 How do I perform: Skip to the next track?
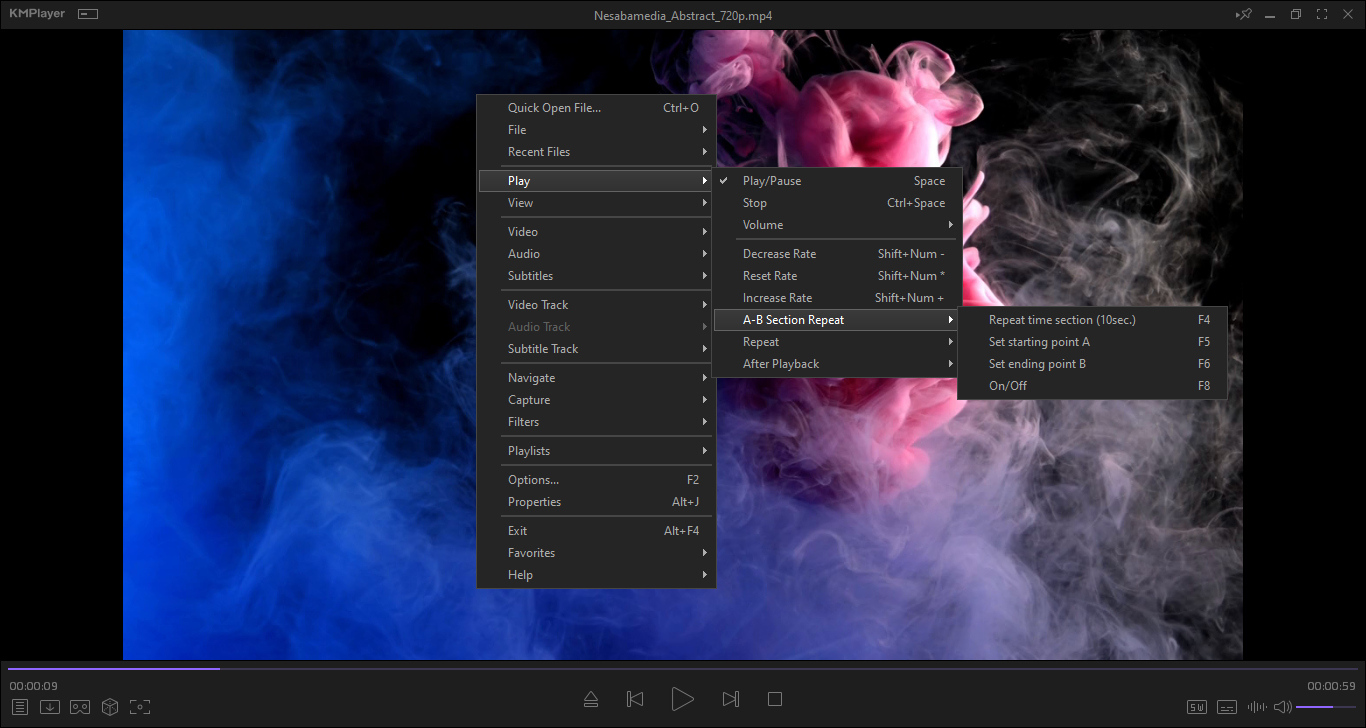pos(731,699)
